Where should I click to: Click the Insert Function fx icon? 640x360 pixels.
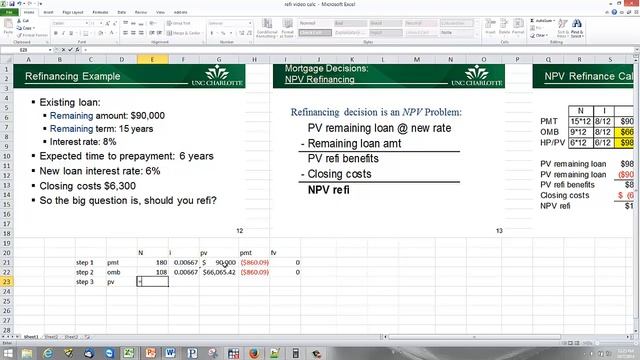[x=77, y=50]
